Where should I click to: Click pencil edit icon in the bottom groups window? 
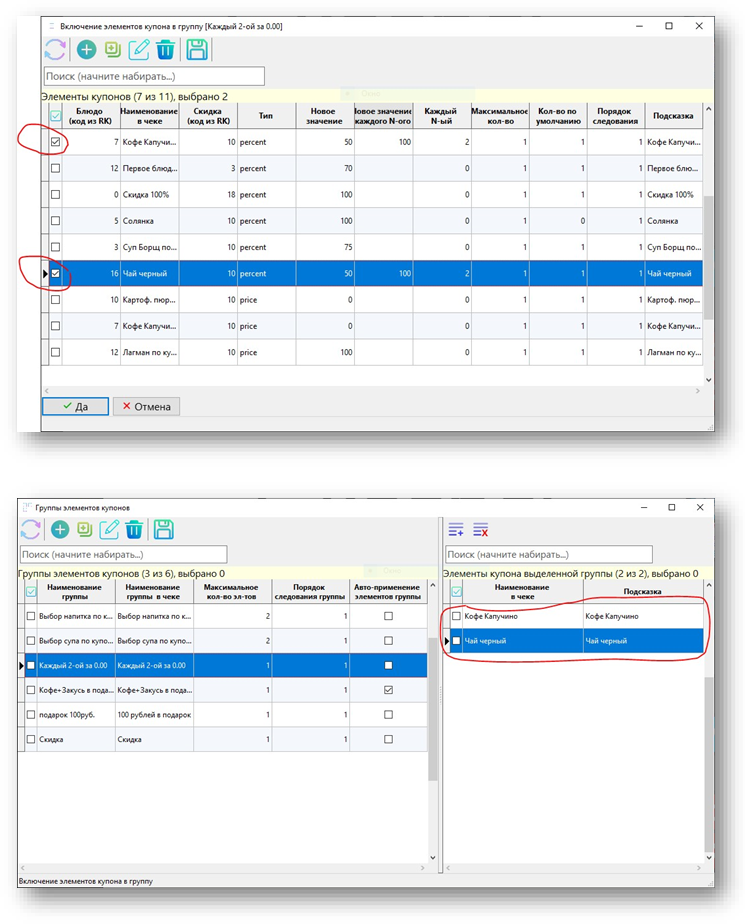tap(109, 529)
